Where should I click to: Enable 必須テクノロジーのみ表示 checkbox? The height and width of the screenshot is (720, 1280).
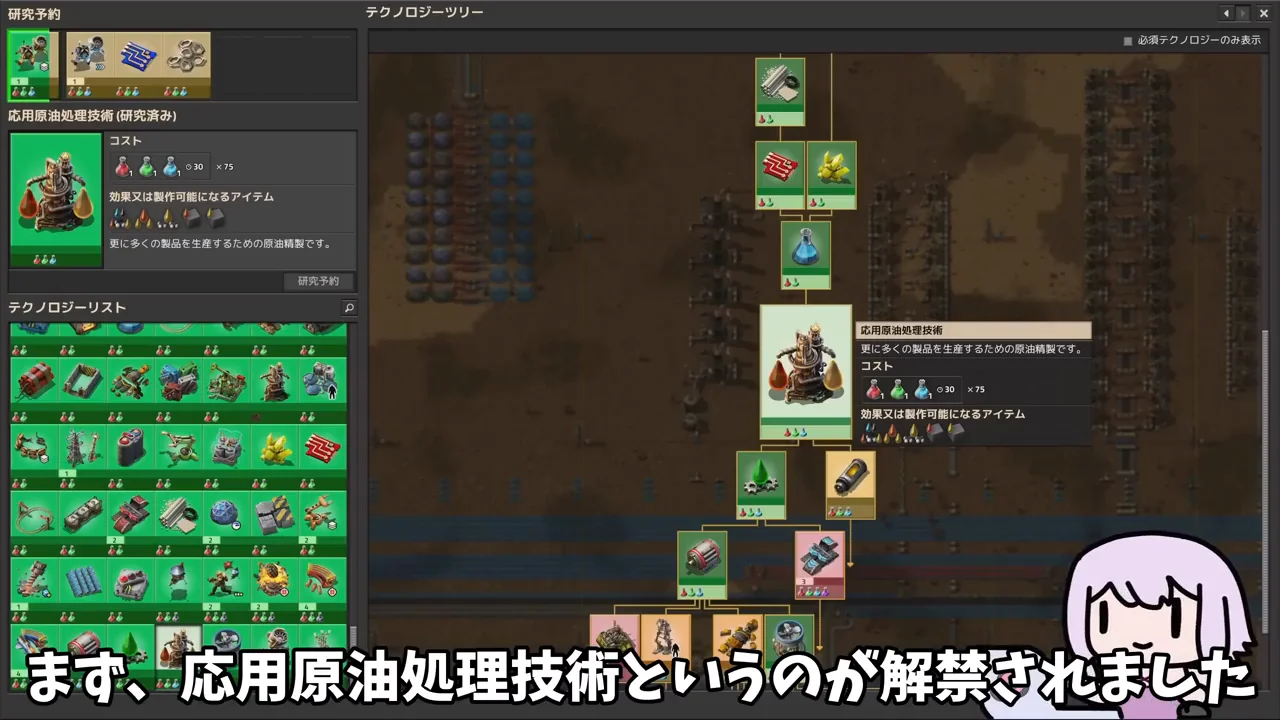[1128, 41]
